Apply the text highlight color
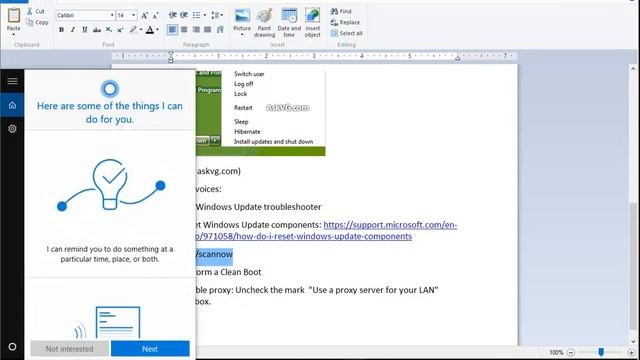Image resolution: width=640 pixels, height=360 pixels. pos(133,30)
